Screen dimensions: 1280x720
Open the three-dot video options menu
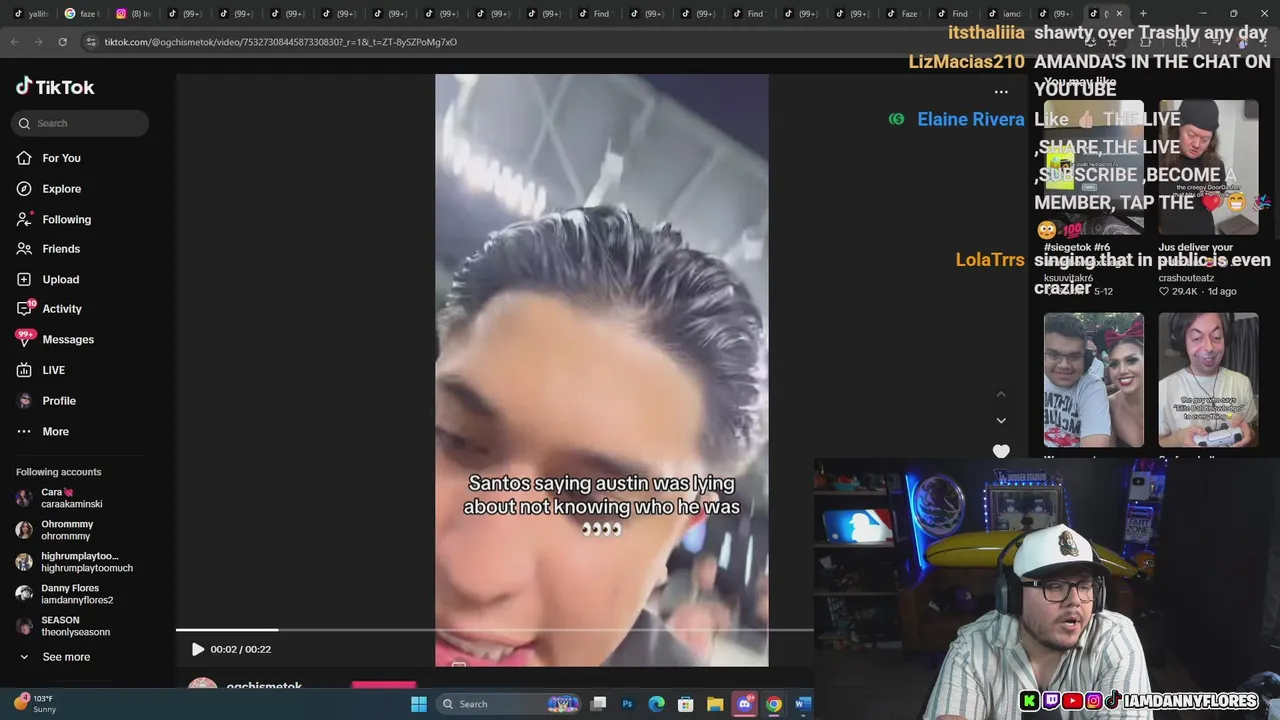click(x=1001, y=92)
